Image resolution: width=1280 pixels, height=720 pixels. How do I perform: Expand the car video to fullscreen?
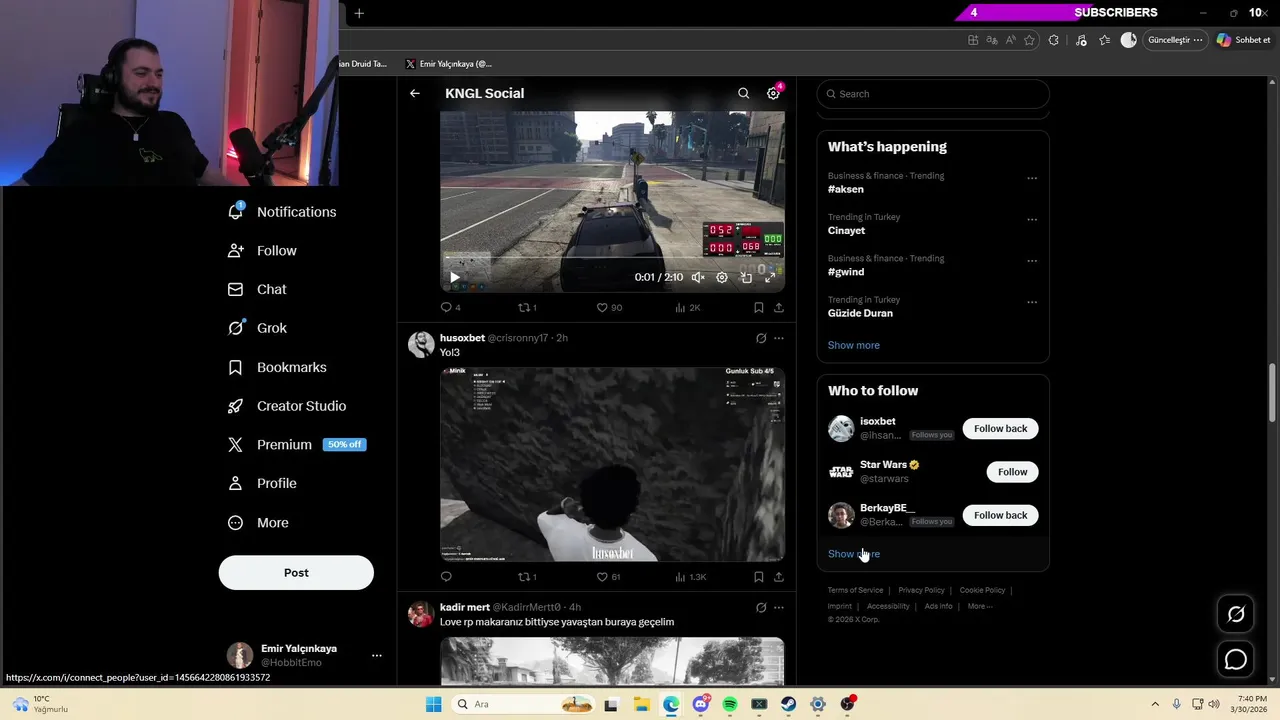[770, 277]
